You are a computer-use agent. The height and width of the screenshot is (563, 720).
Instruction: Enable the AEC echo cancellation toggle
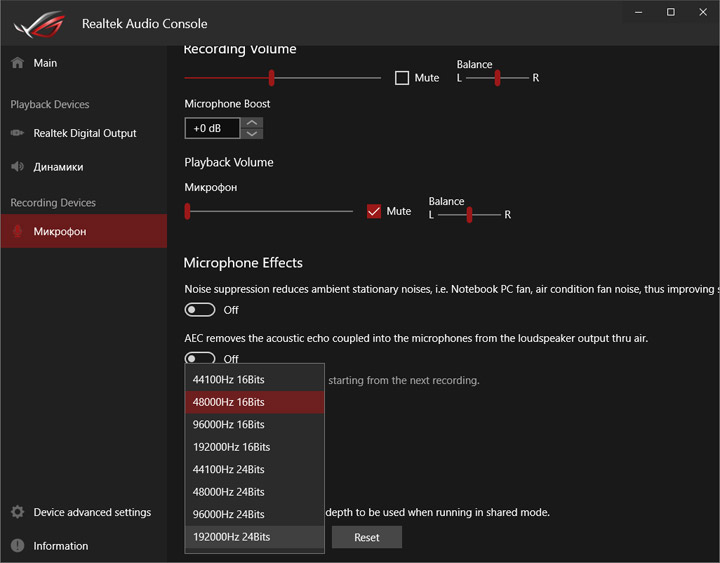tap(200, 358)
